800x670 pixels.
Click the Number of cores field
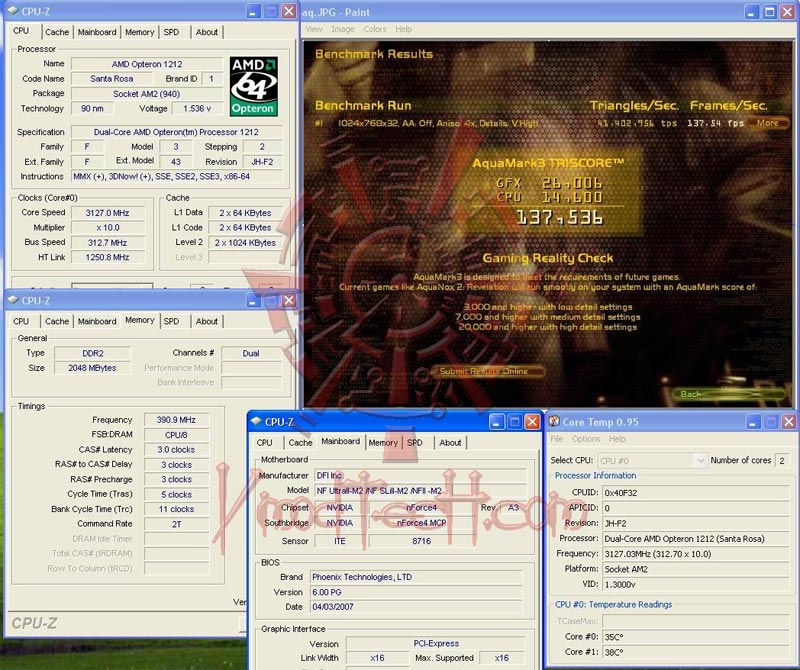[782, 461]
